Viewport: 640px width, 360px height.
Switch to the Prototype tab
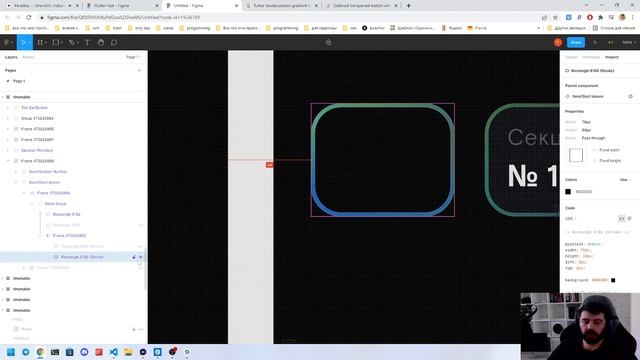tap(591, 57)
